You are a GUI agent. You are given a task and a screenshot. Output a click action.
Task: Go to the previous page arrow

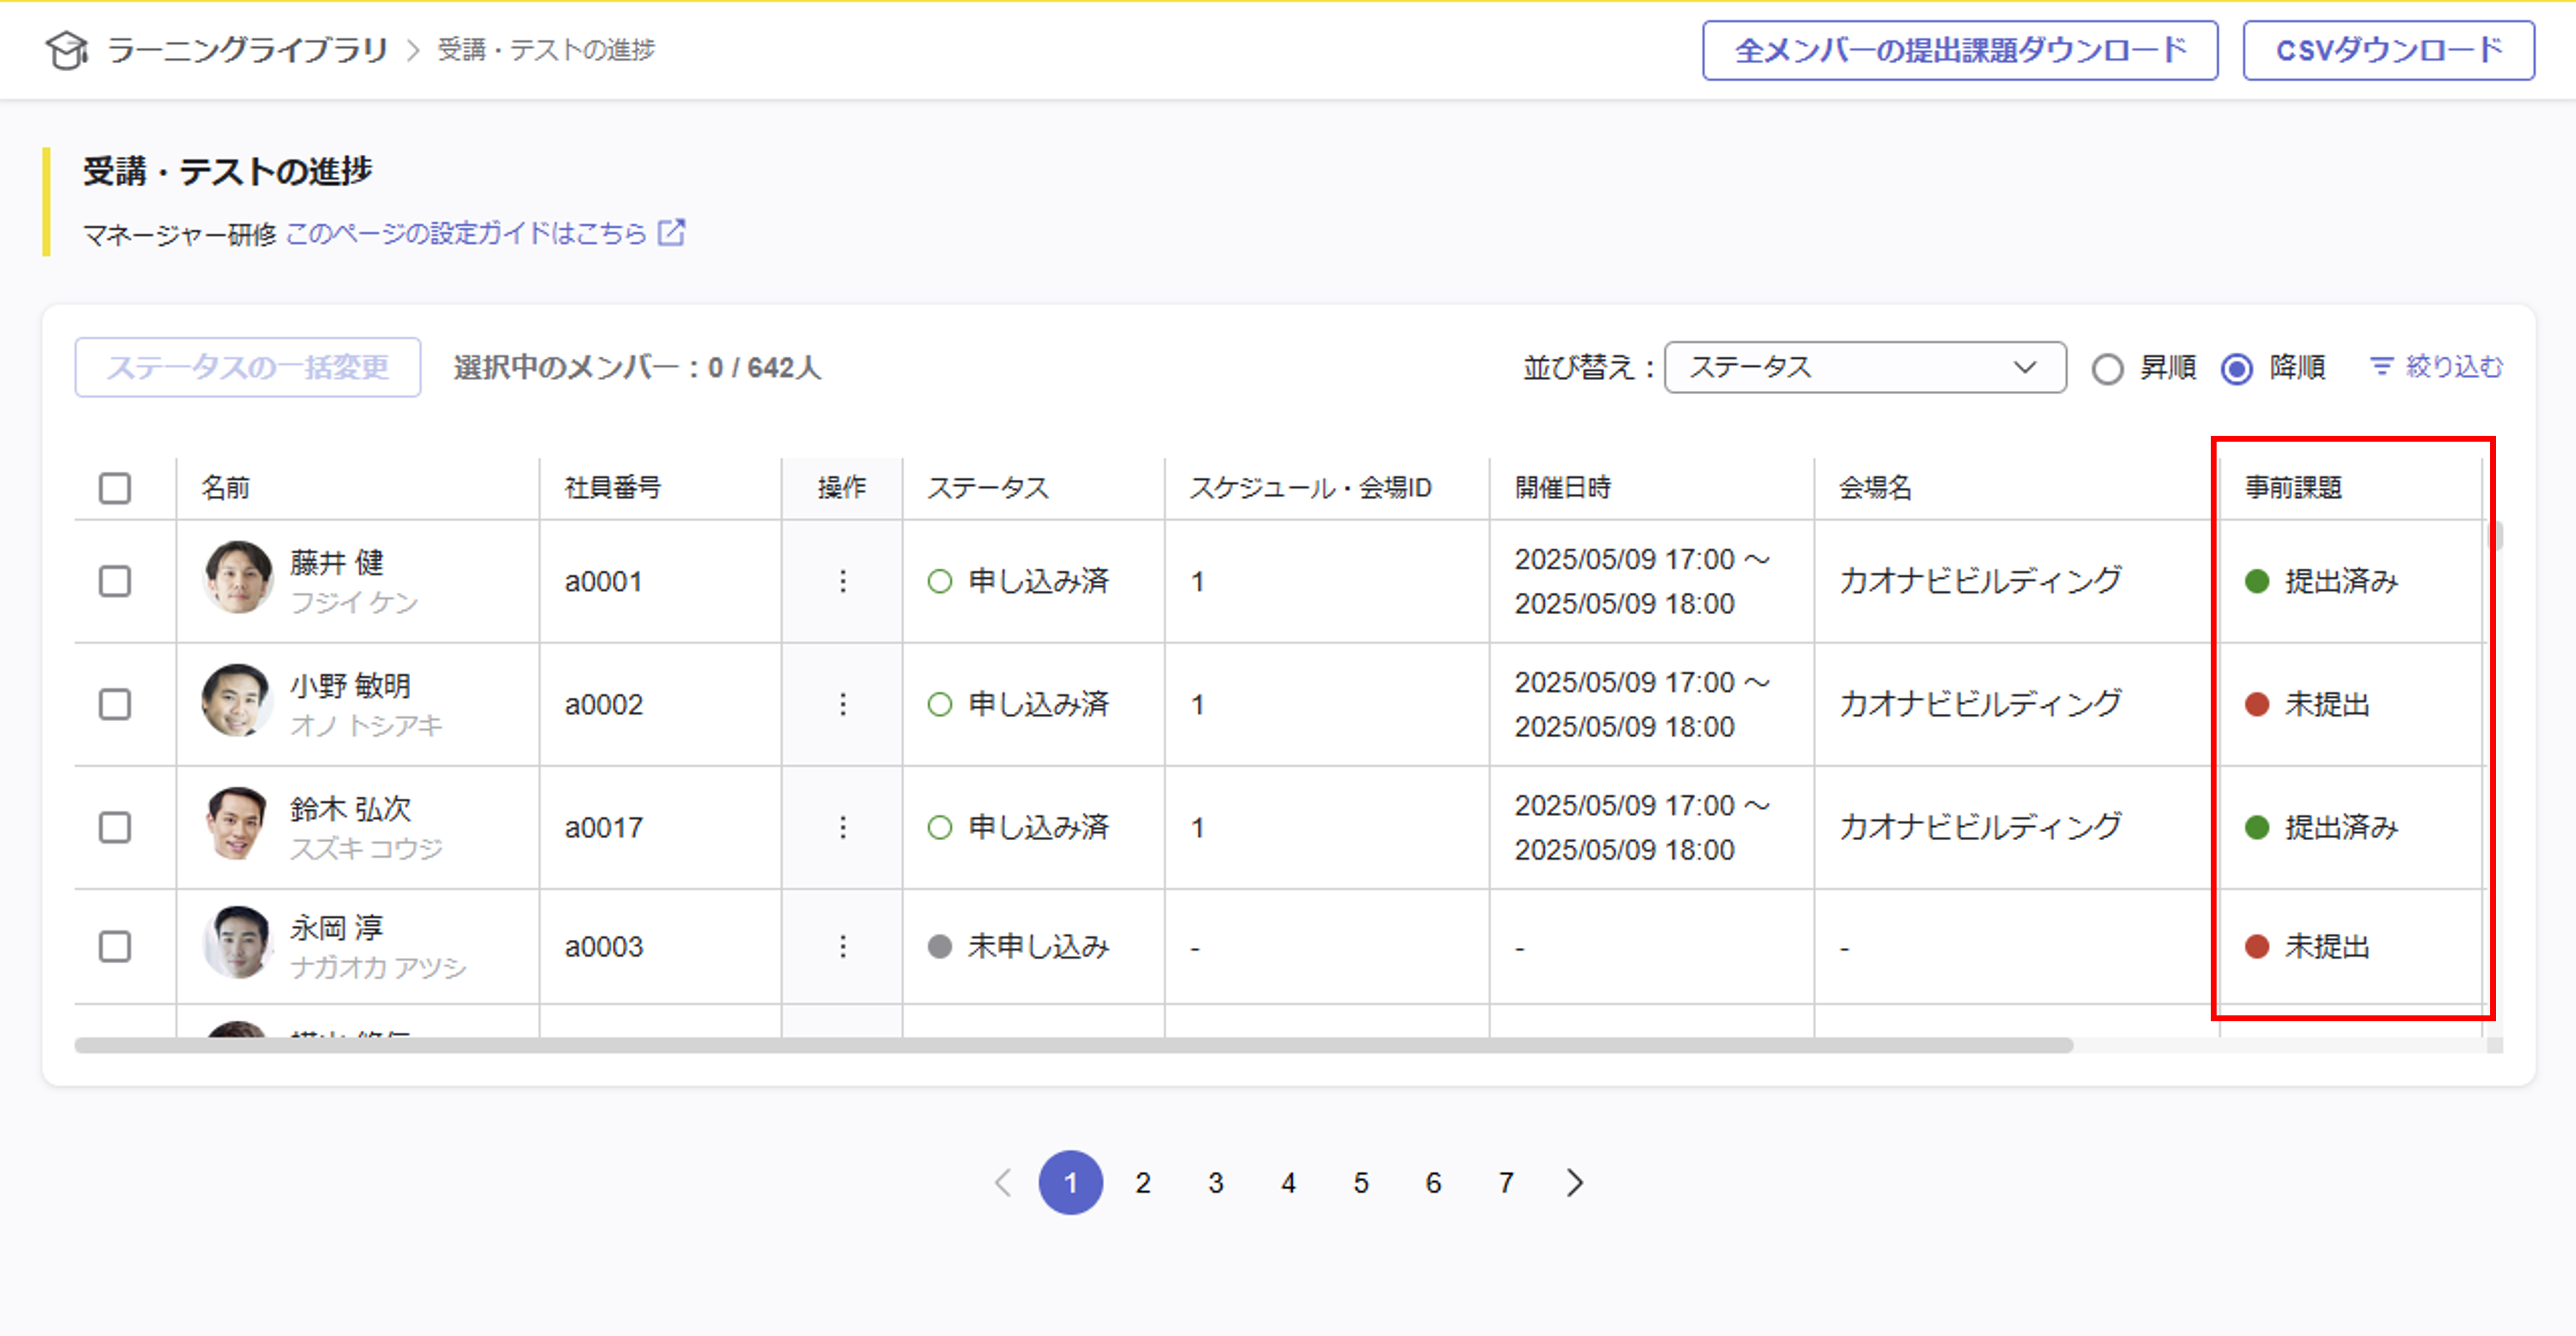(1003, 1183)
